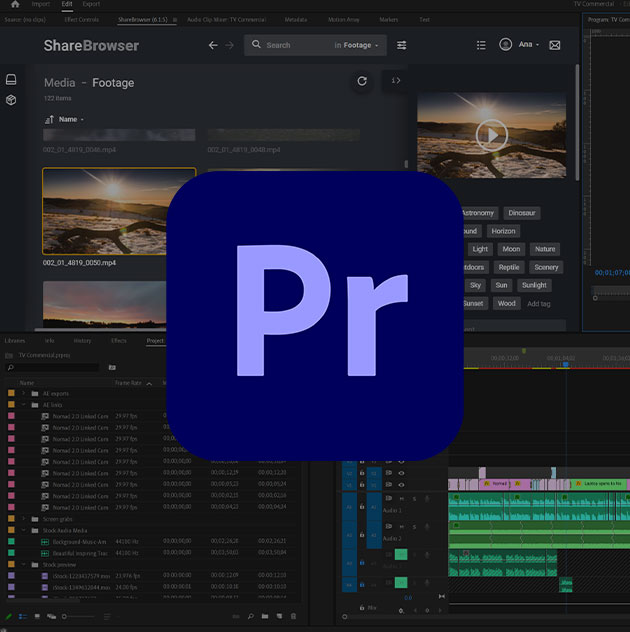Click the Horizon tag
The height and width of the screenshot is (632, 630).
(503, 231)
